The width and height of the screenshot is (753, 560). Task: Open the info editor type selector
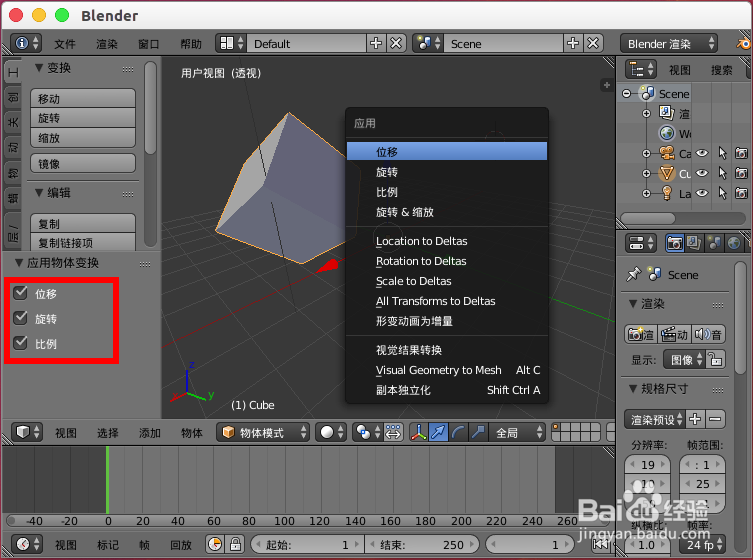coord(26,43)
